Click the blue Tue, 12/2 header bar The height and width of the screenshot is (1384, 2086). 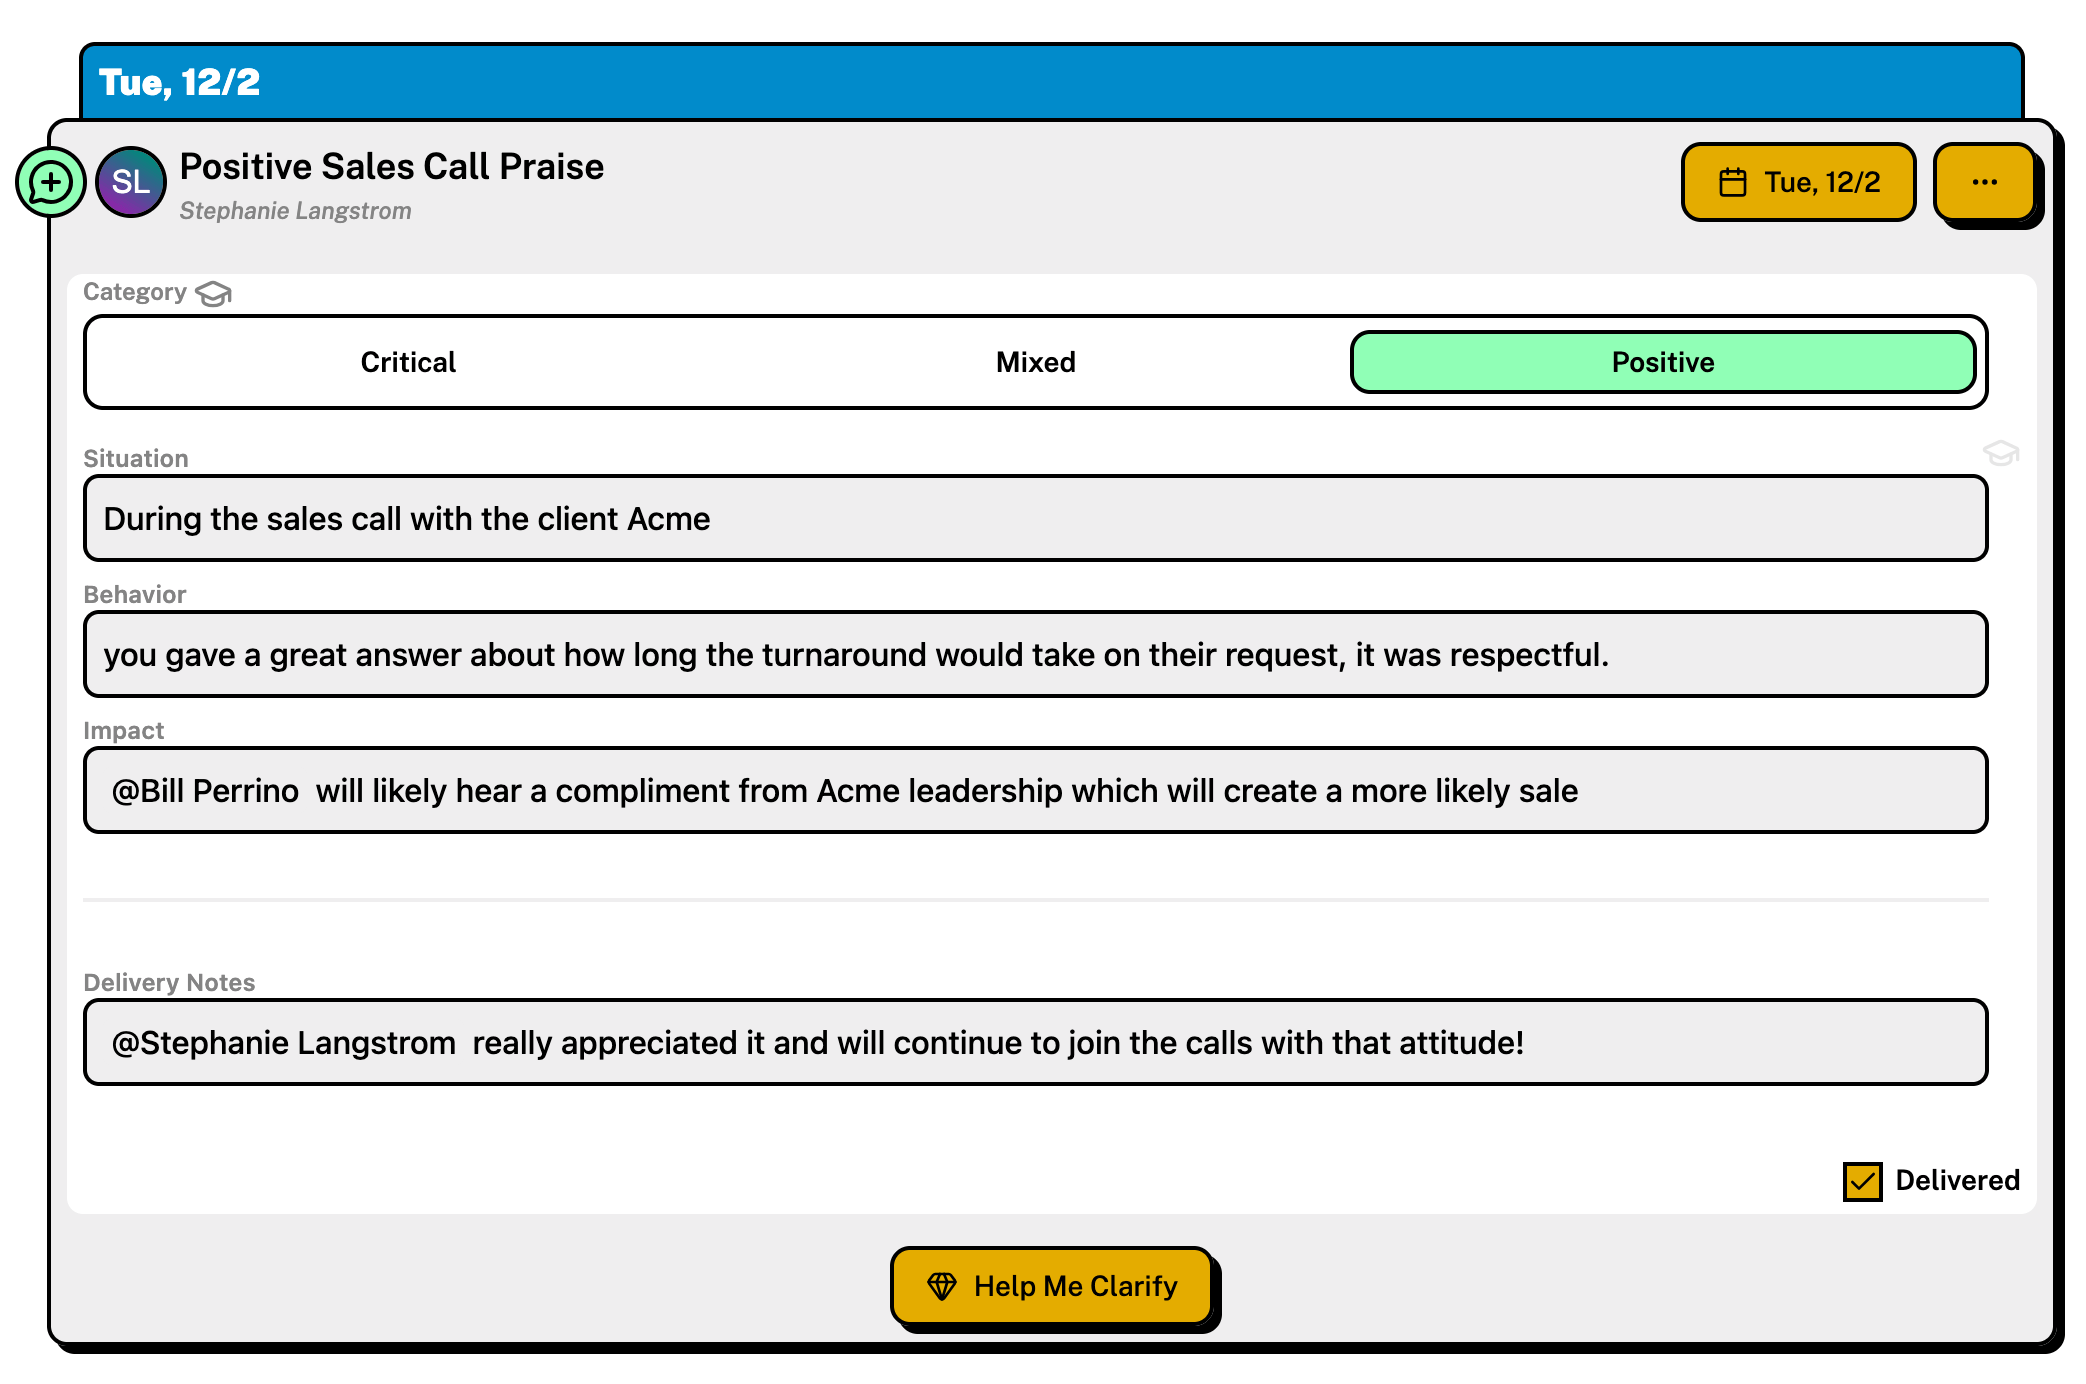[x=1050, y=82]
